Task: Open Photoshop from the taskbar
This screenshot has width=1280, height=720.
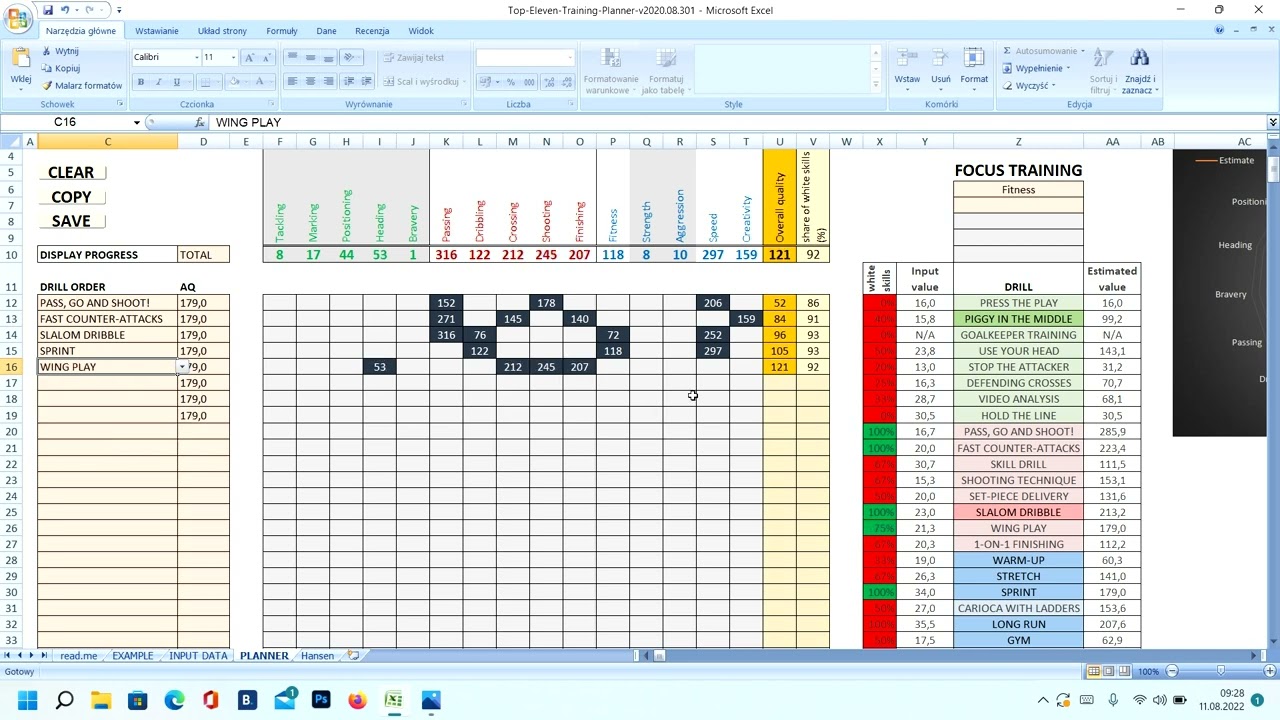Action: click(321, 700)
